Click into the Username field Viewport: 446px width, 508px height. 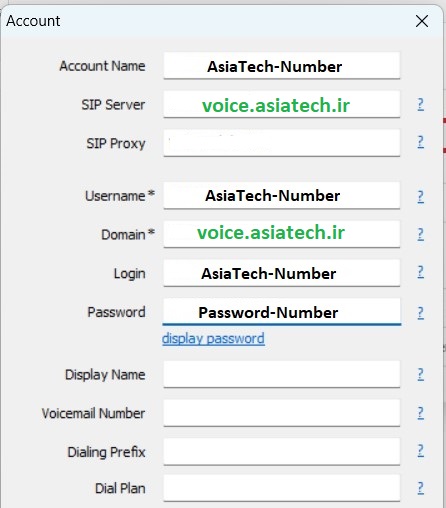pos(282,196)
